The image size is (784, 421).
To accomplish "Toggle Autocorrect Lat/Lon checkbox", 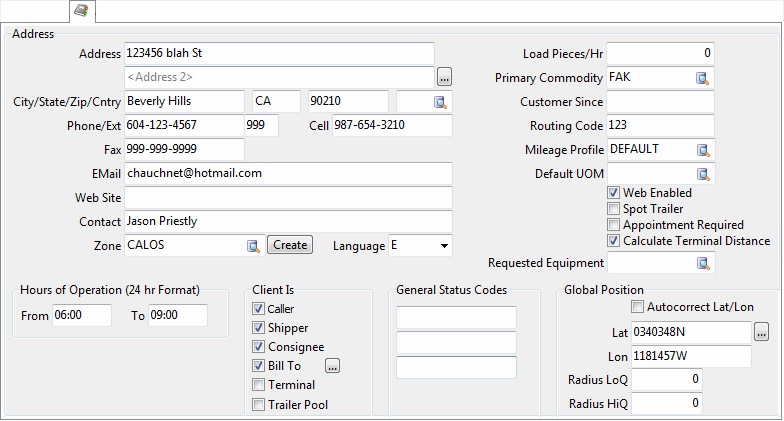I will point(638,307).
